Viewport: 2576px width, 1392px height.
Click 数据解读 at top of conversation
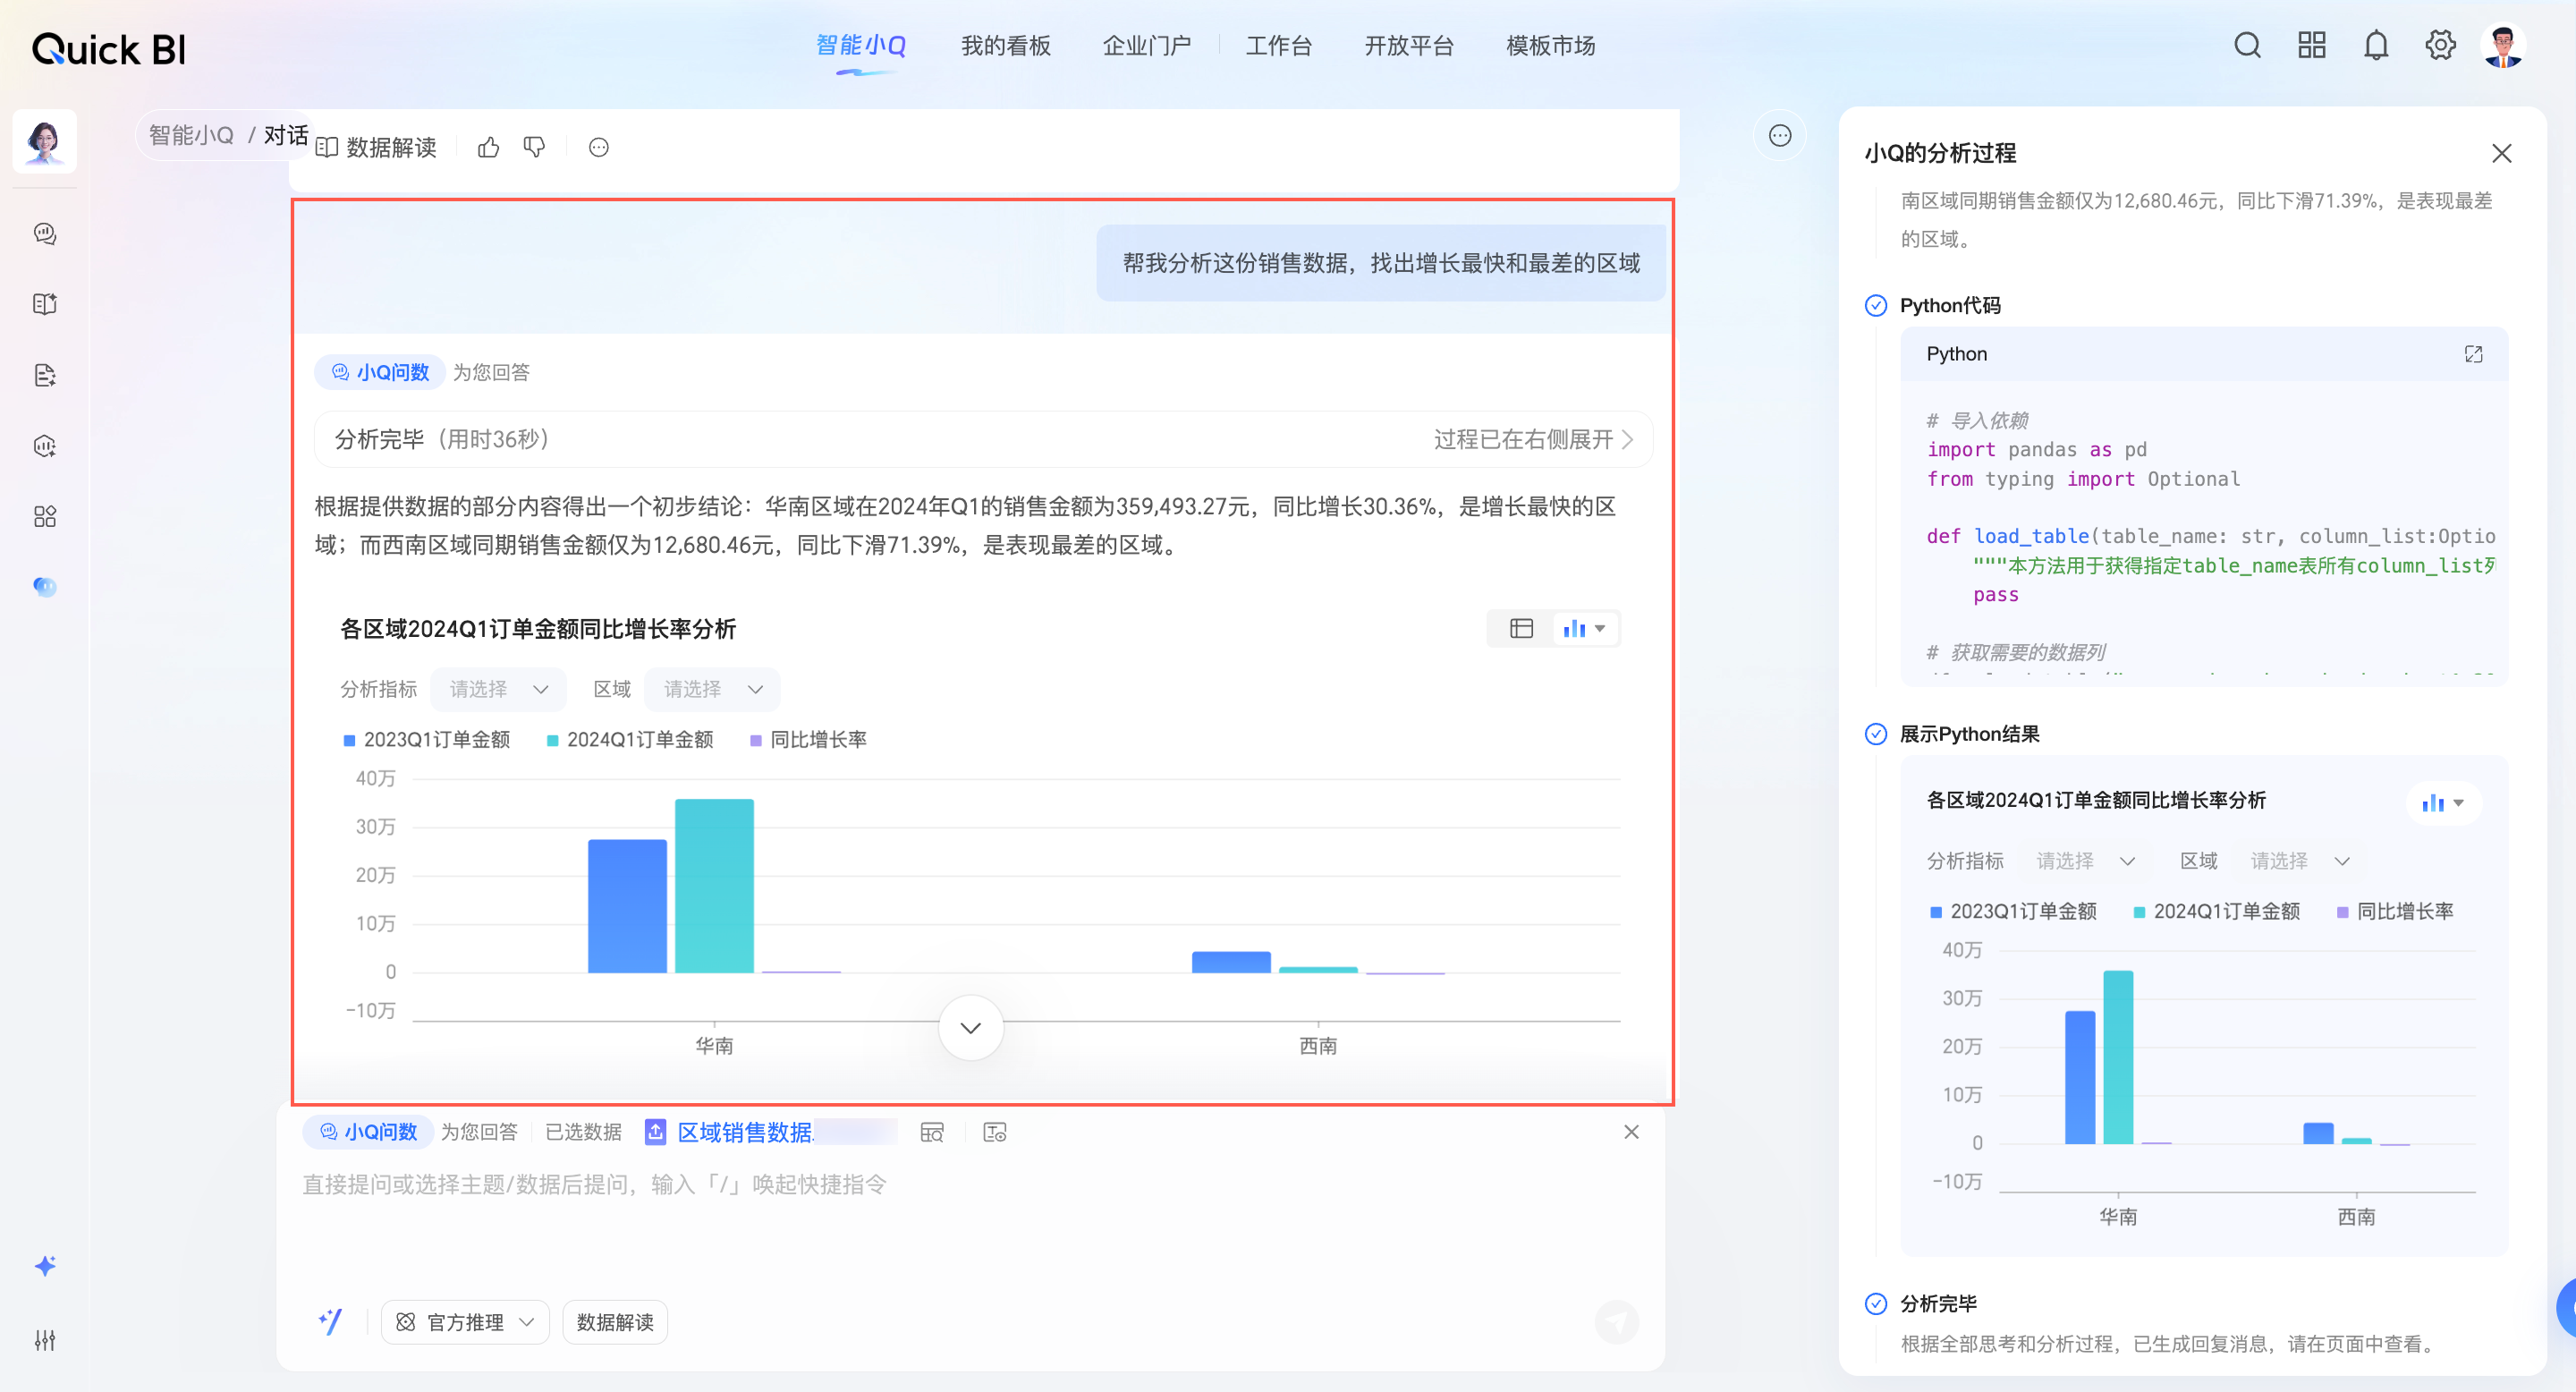coord(376,148)
